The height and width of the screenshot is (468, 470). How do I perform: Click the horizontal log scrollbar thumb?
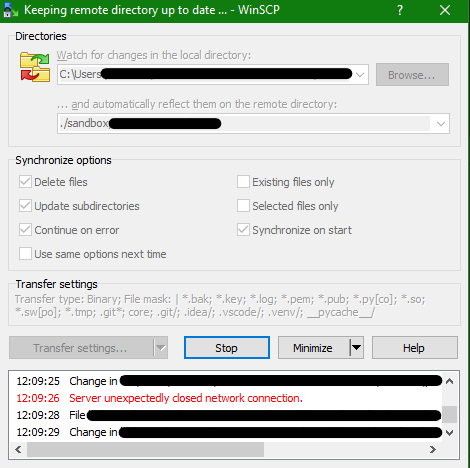click(145, 450)
